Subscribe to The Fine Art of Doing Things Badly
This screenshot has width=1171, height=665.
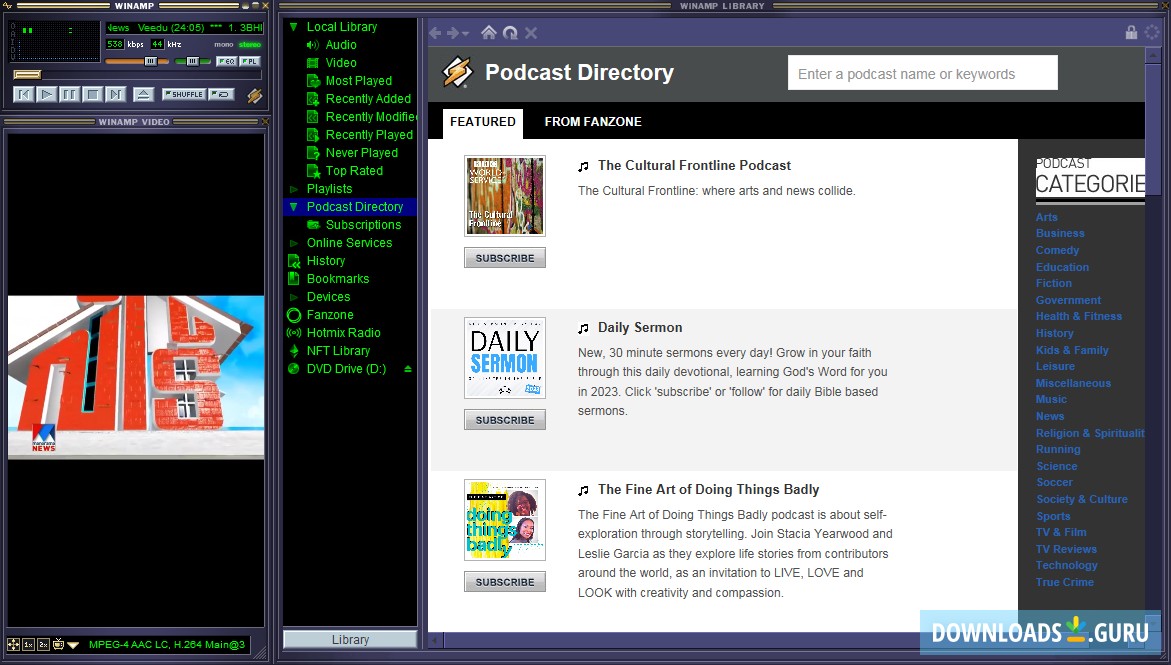point(505,581)
